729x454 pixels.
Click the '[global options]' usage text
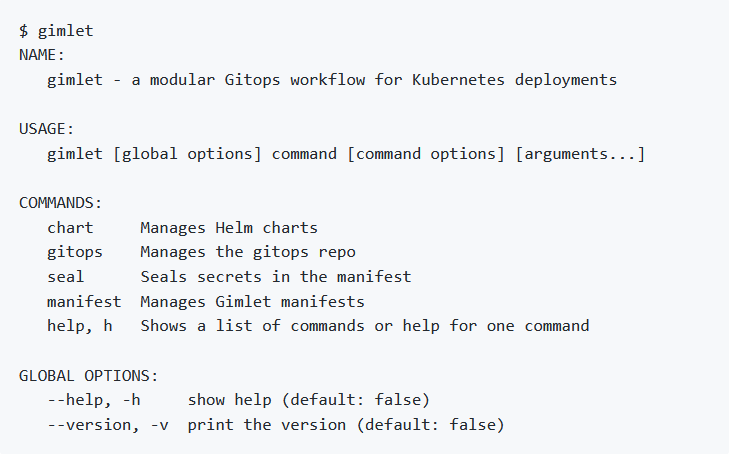pos(187,154)
